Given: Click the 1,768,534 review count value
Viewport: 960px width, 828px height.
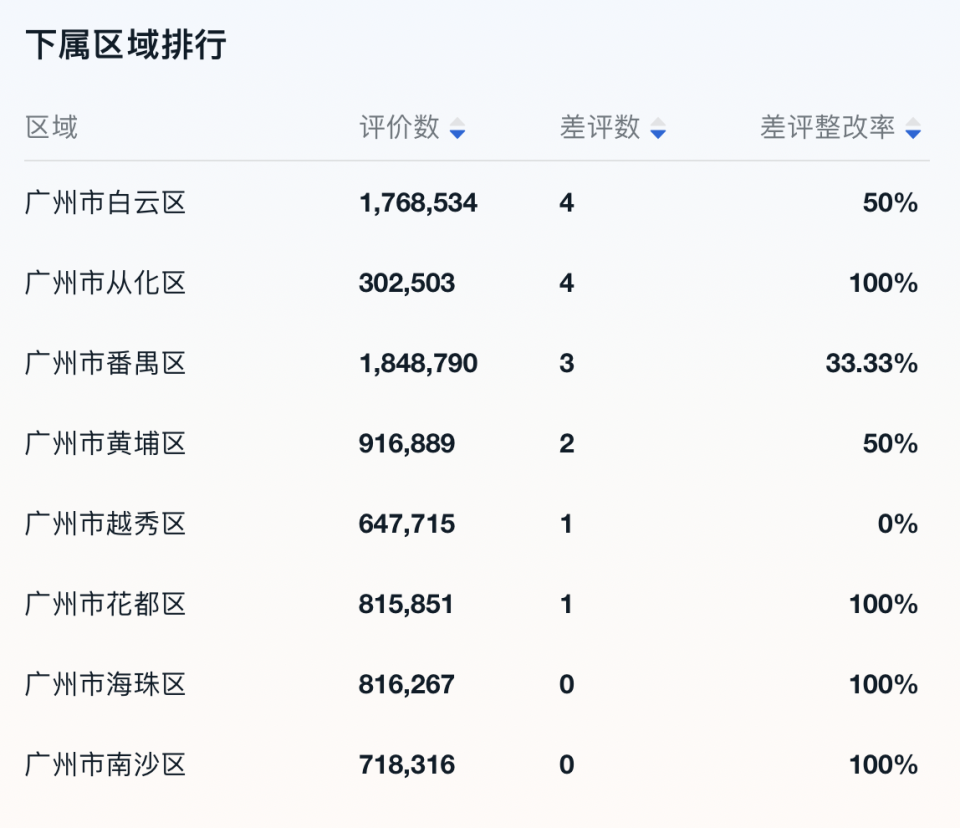Looking at the screenshot, I should 418,203.
